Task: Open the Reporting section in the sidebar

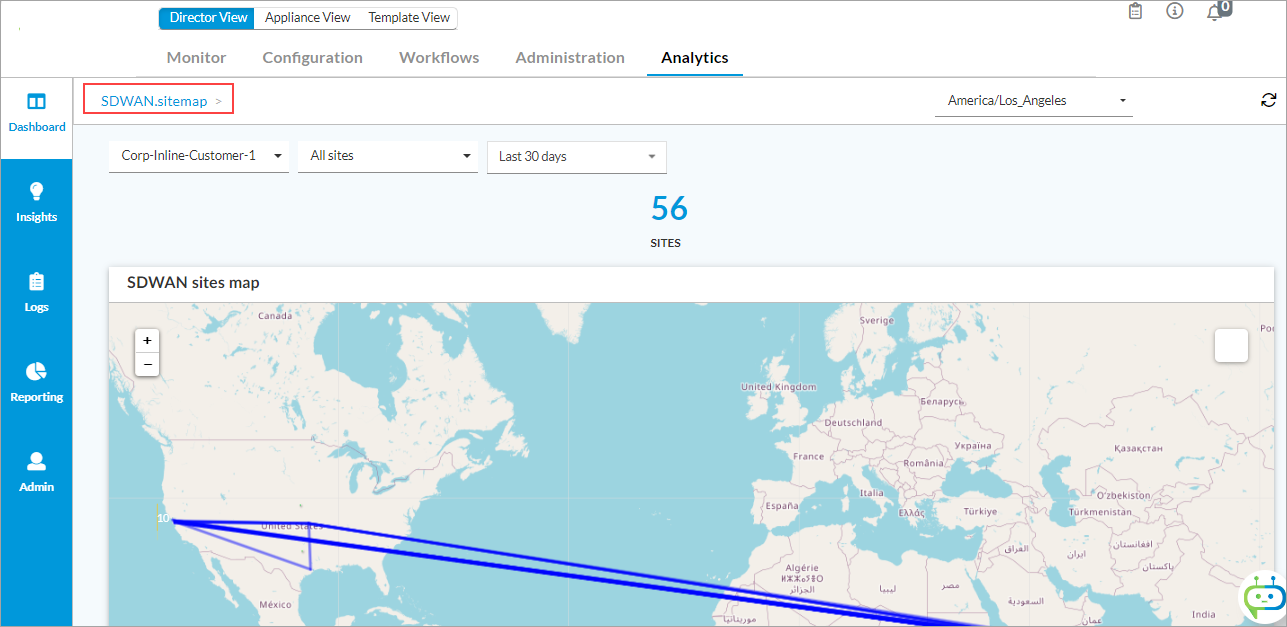Action: (x=37, y=381)
